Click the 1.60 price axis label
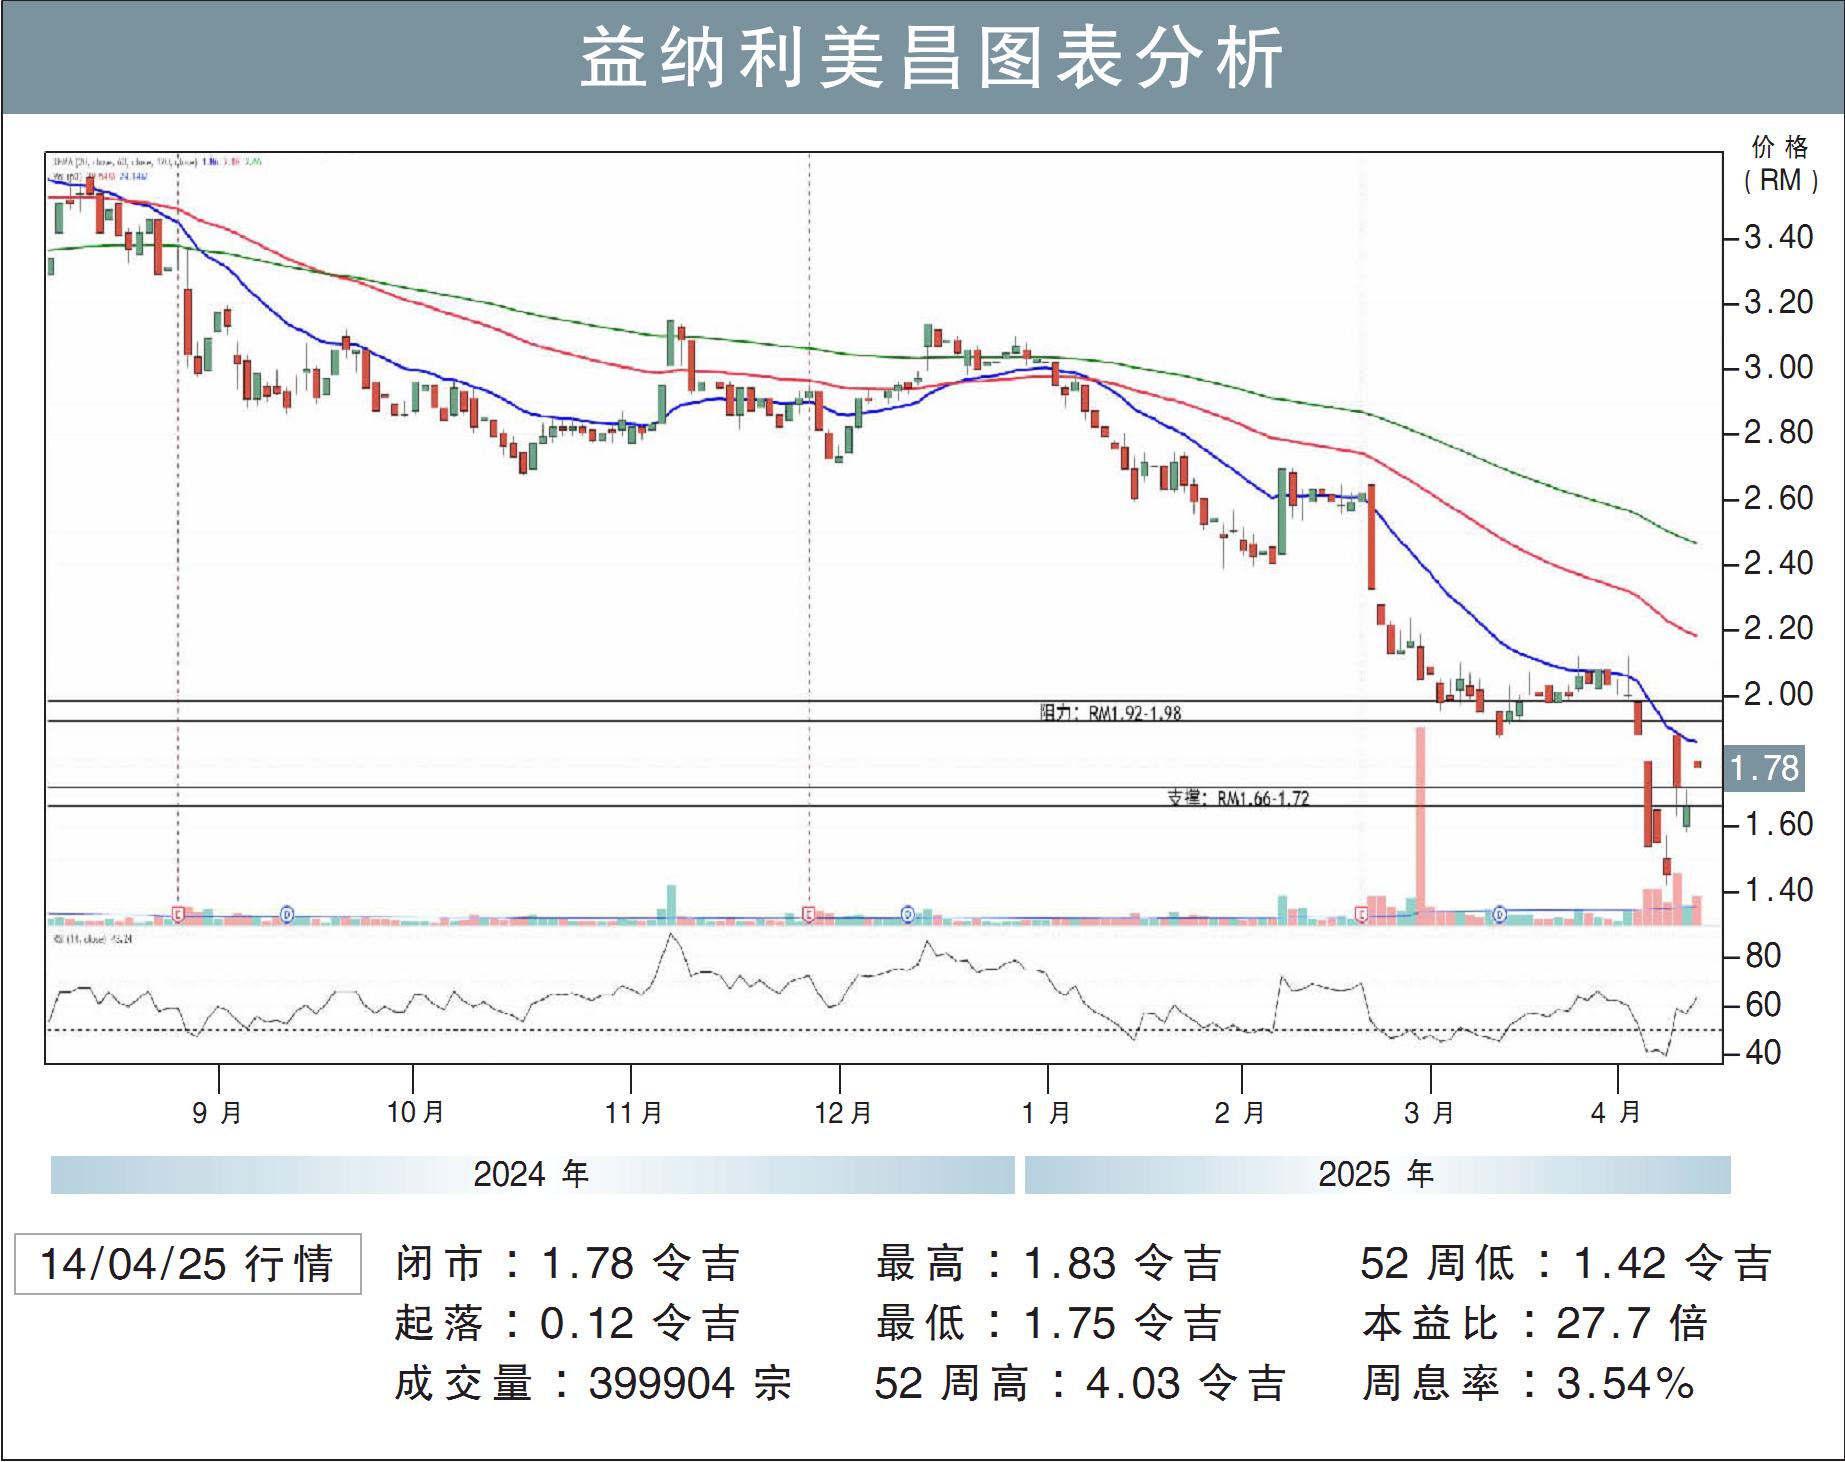Screen dimensions: 1845x1462 point(1778,825)
